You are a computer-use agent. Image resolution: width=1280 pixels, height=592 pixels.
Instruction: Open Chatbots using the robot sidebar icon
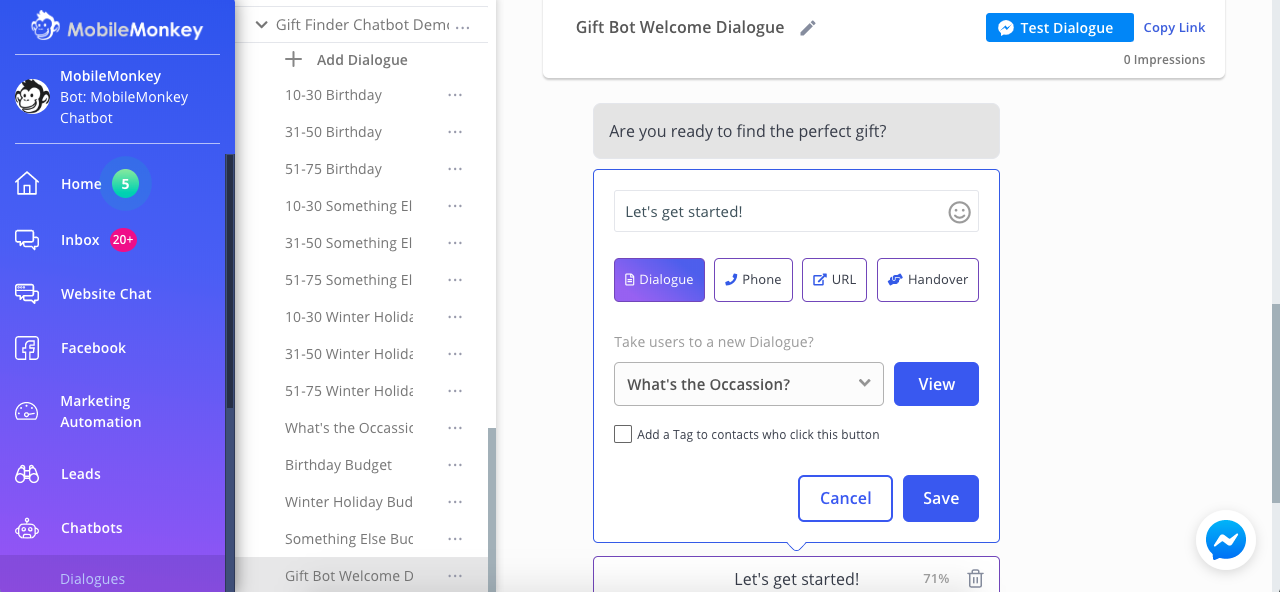27,527
